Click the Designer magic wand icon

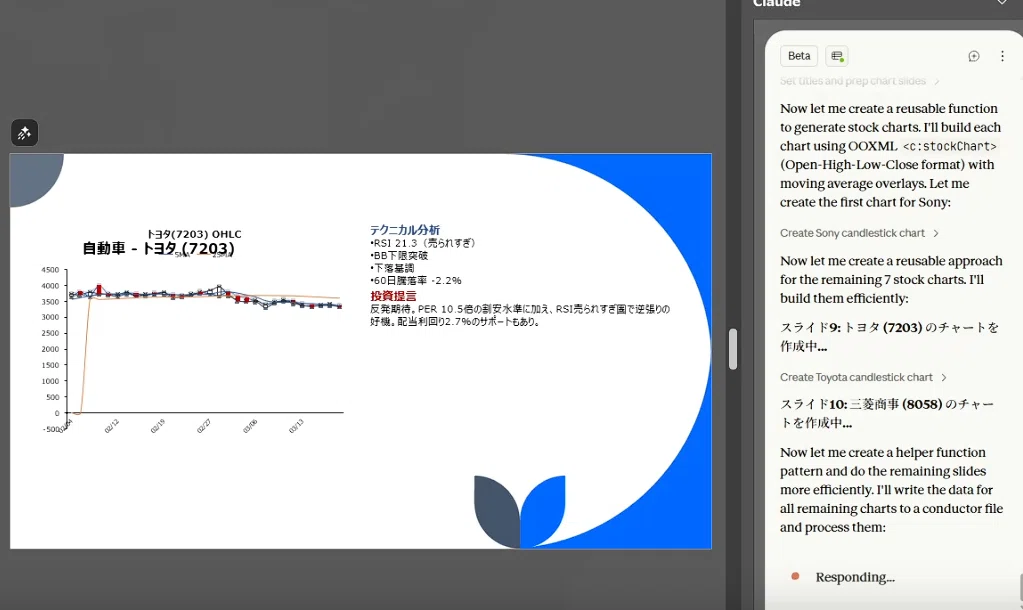pyautogui.click(x=24, y=133)
